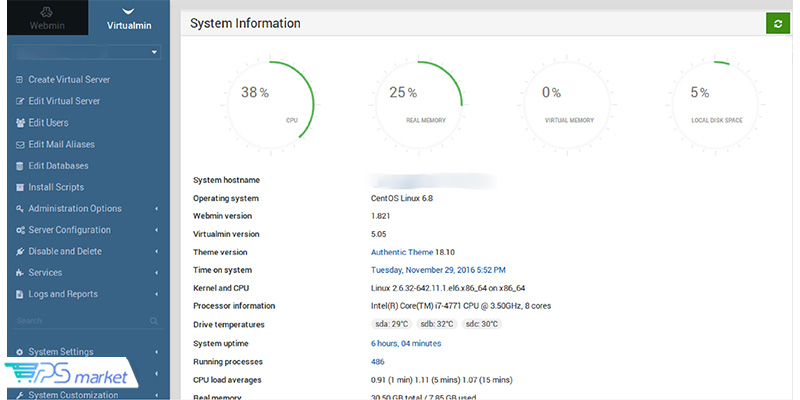Open Edit Databases menu item
Screen dimensions: 800x400
tap(58, 166)
